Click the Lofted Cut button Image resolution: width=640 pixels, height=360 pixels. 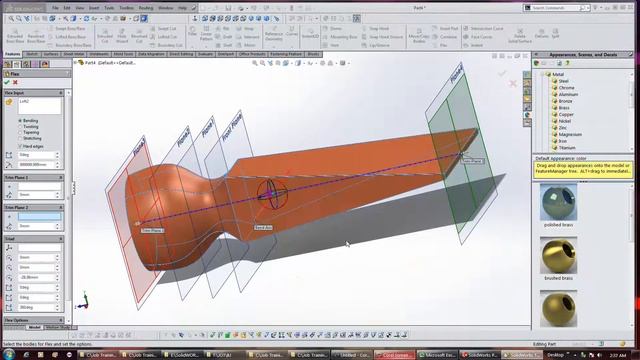163,37
